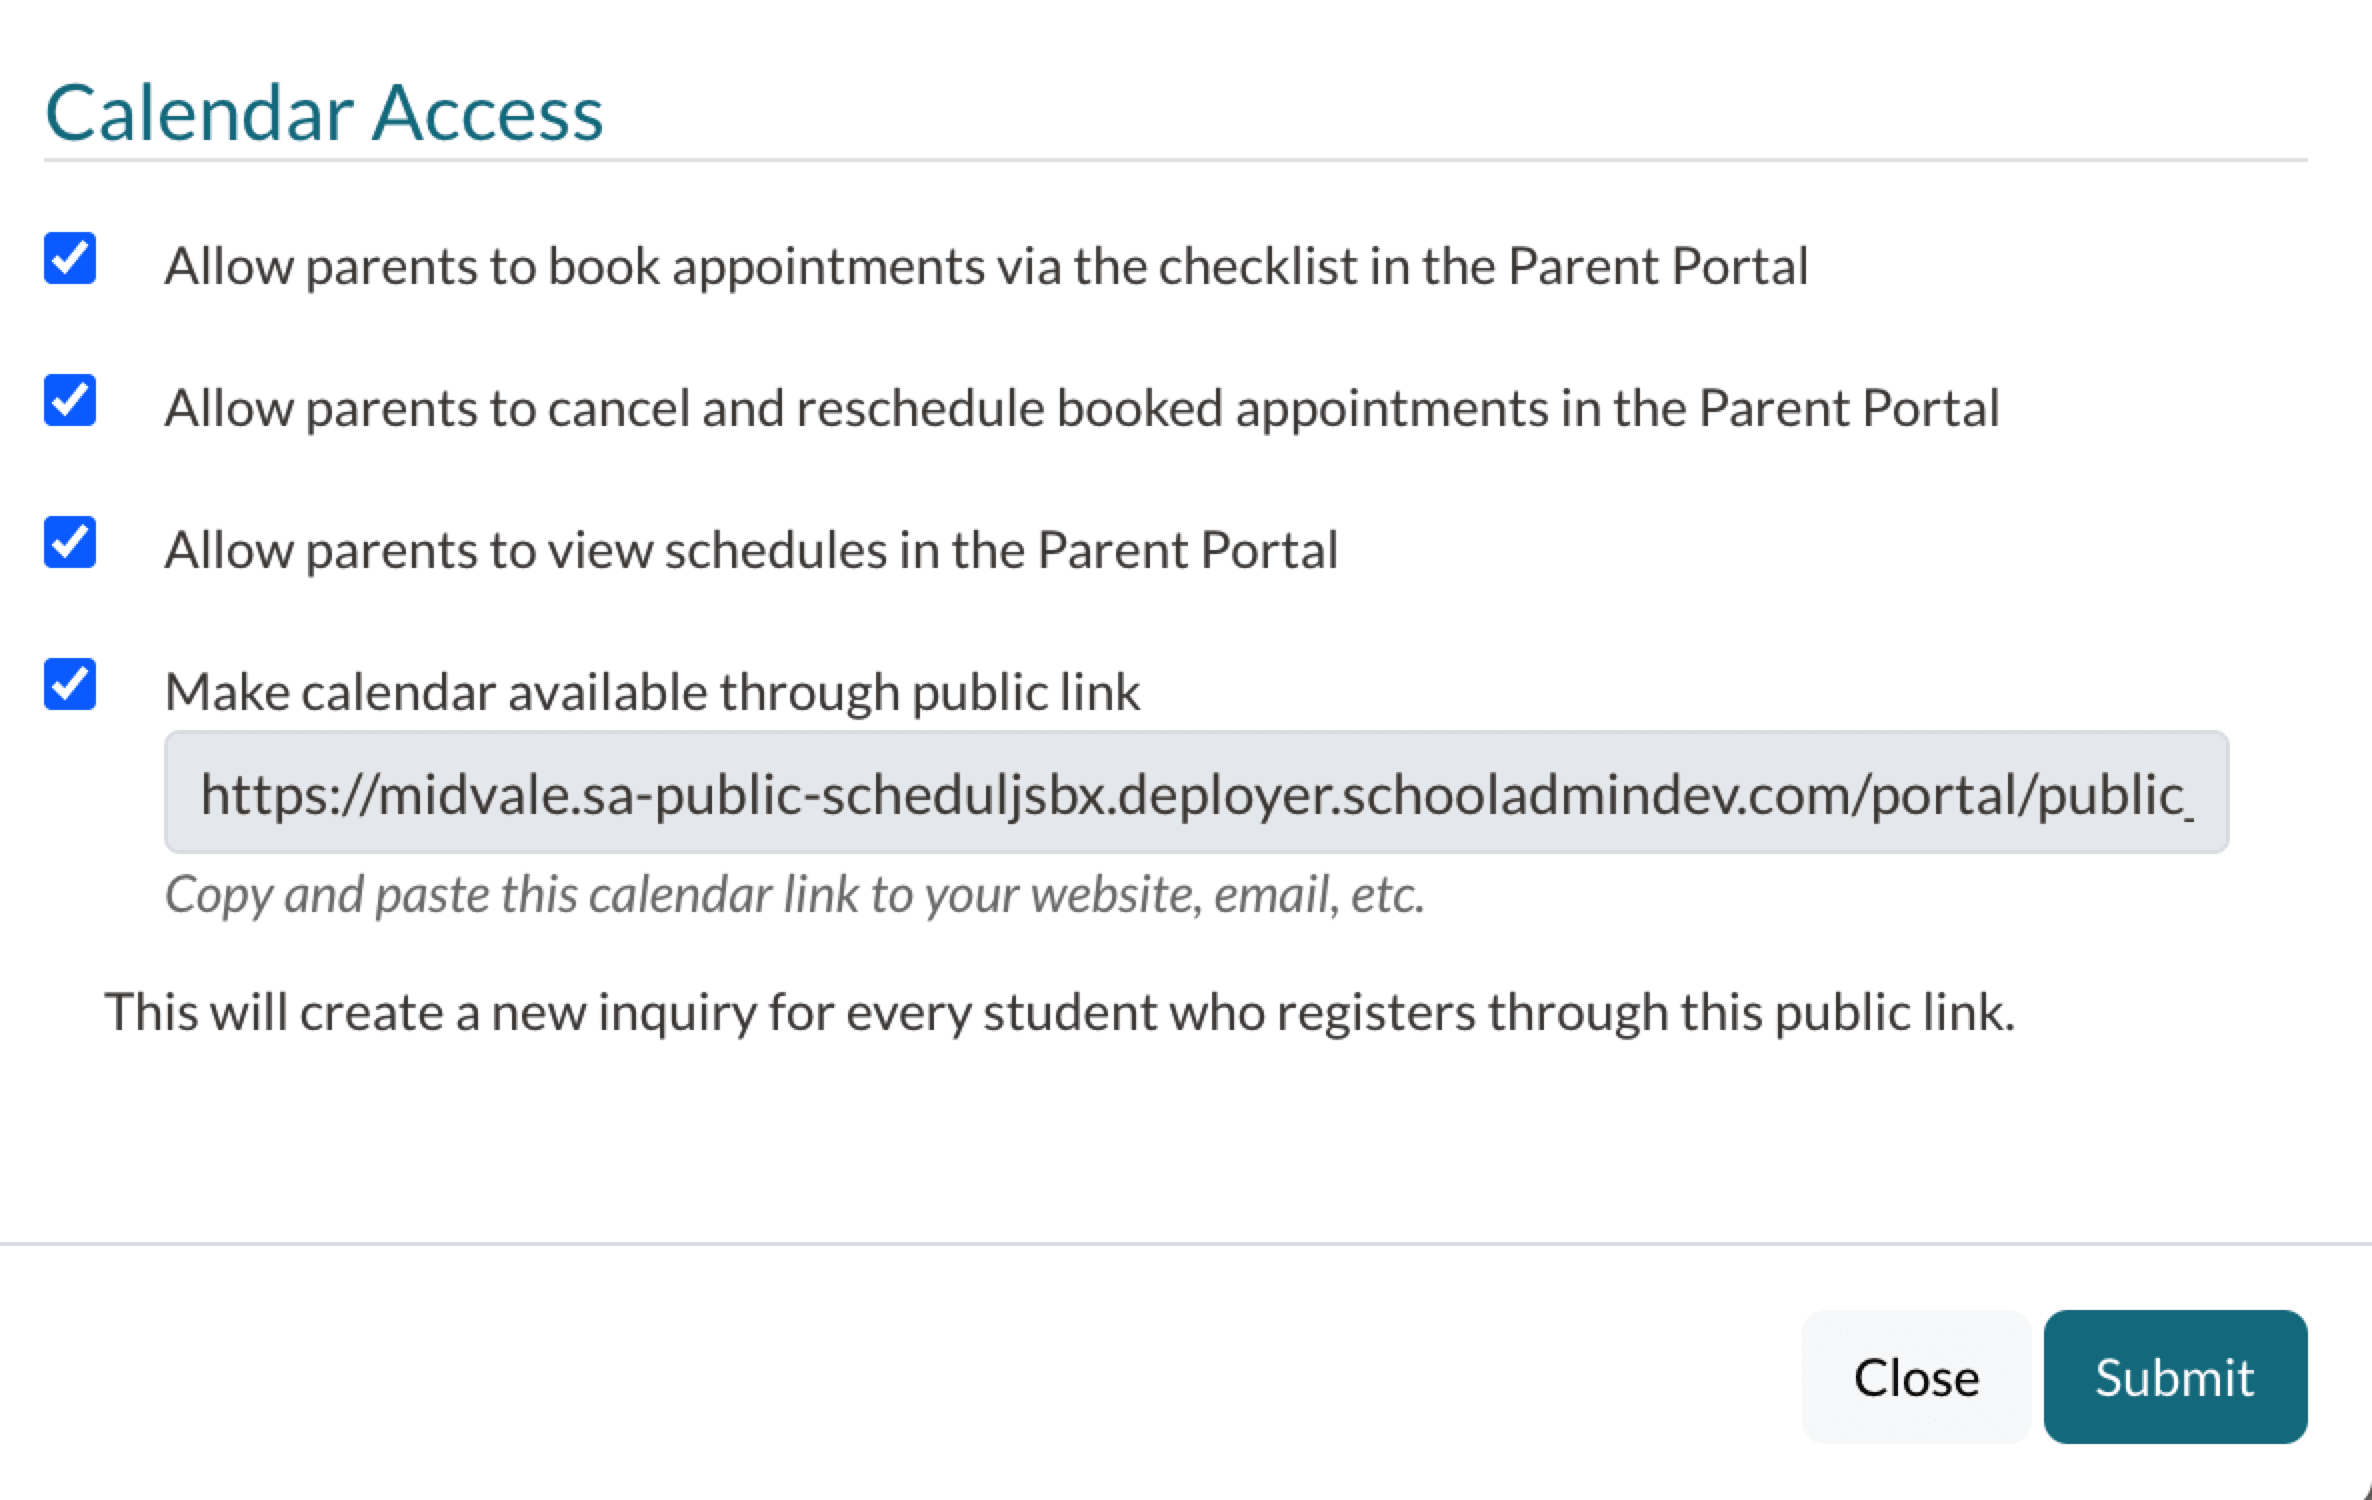Click the public calendar link URL field

click(1196, 793)
